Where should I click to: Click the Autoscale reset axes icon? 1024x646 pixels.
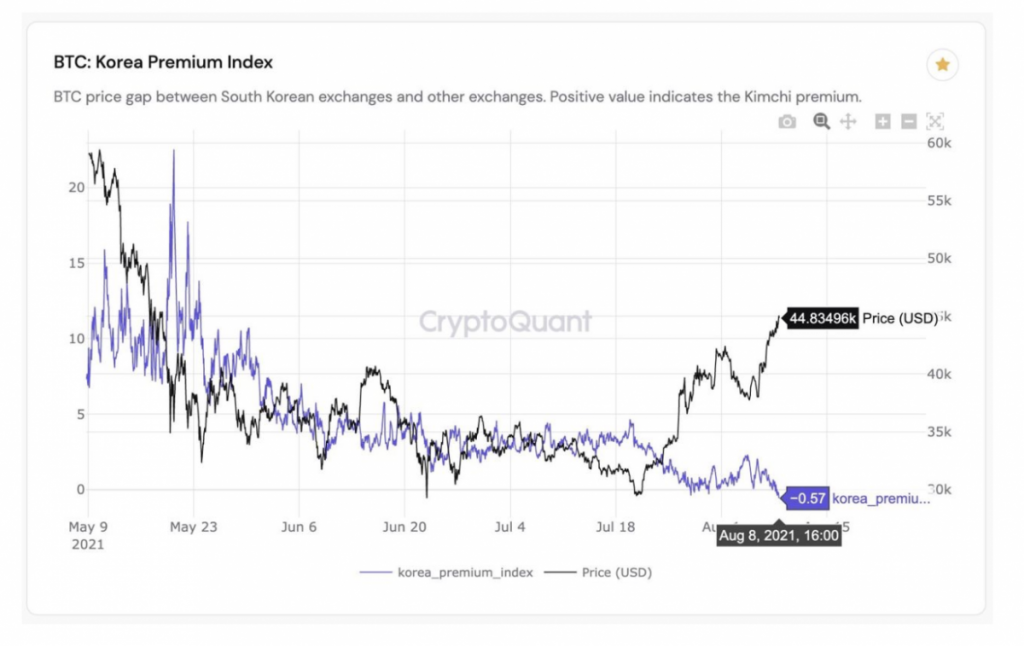pyautogui.click(x=935, y=122)
